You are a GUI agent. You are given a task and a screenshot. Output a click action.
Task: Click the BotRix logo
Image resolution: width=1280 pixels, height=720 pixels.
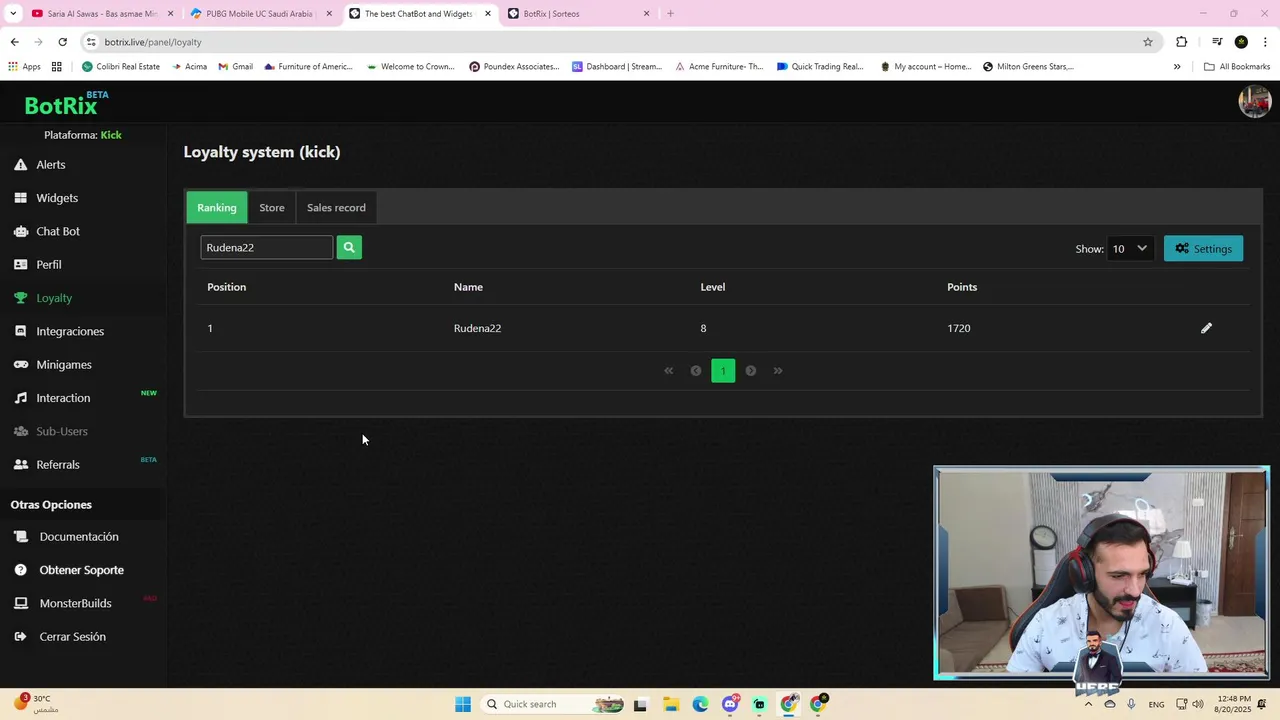click(65, 104)
